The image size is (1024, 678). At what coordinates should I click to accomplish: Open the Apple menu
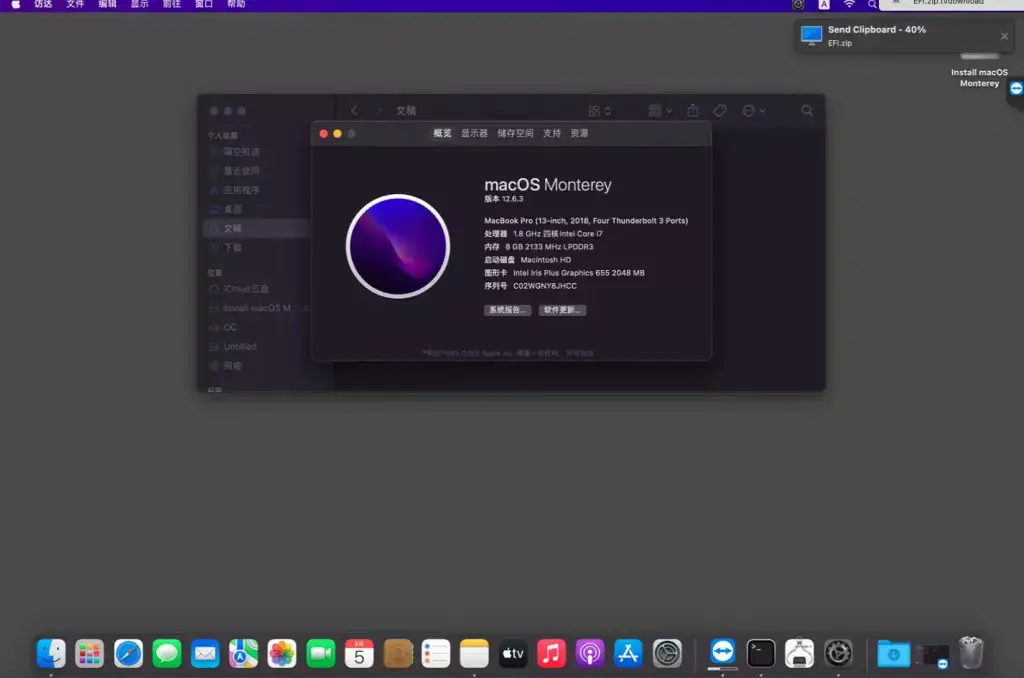point(16,4)
